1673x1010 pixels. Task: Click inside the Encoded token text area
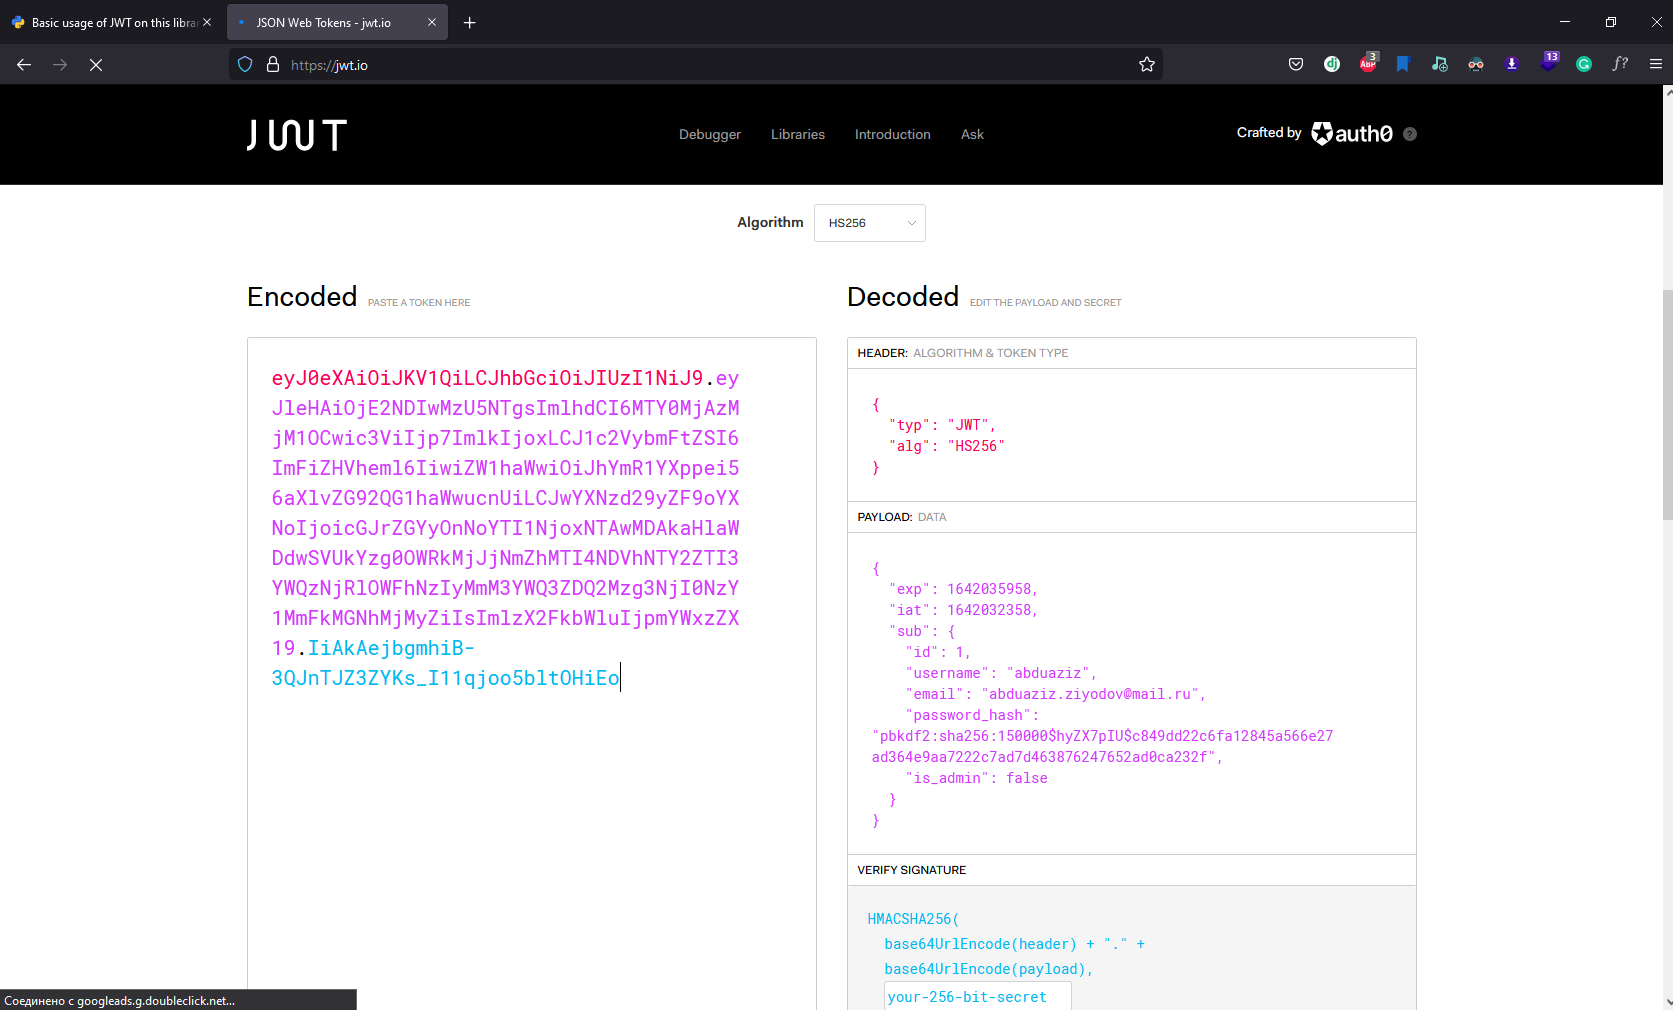532,673
